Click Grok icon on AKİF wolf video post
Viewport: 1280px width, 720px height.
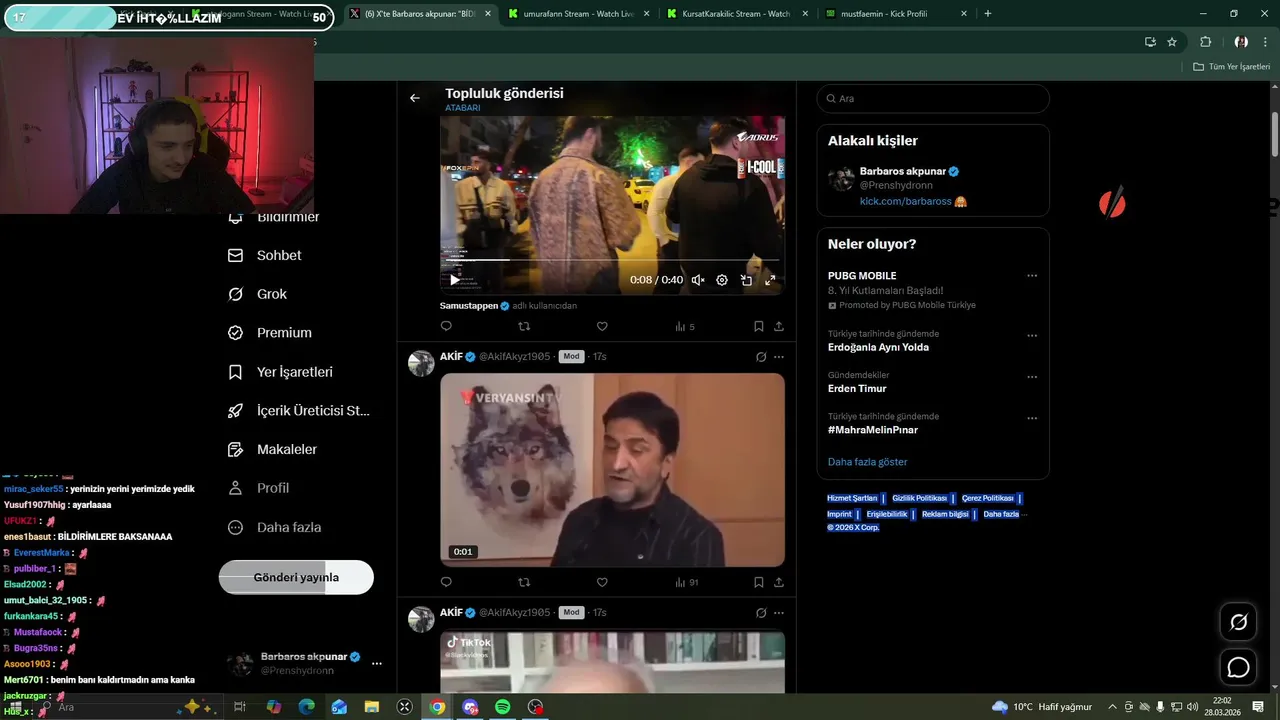tap(761, 357)
